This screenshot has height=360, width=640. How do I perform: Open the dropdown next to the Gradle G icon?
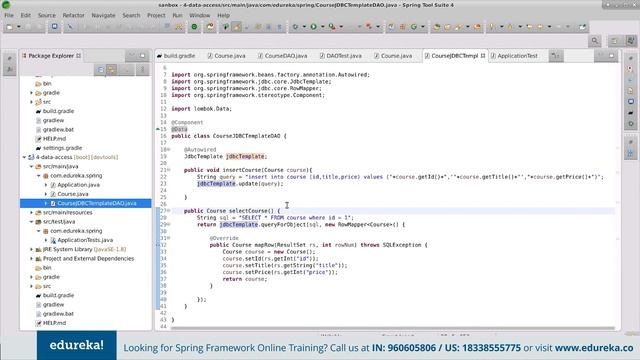coord(423,27)
